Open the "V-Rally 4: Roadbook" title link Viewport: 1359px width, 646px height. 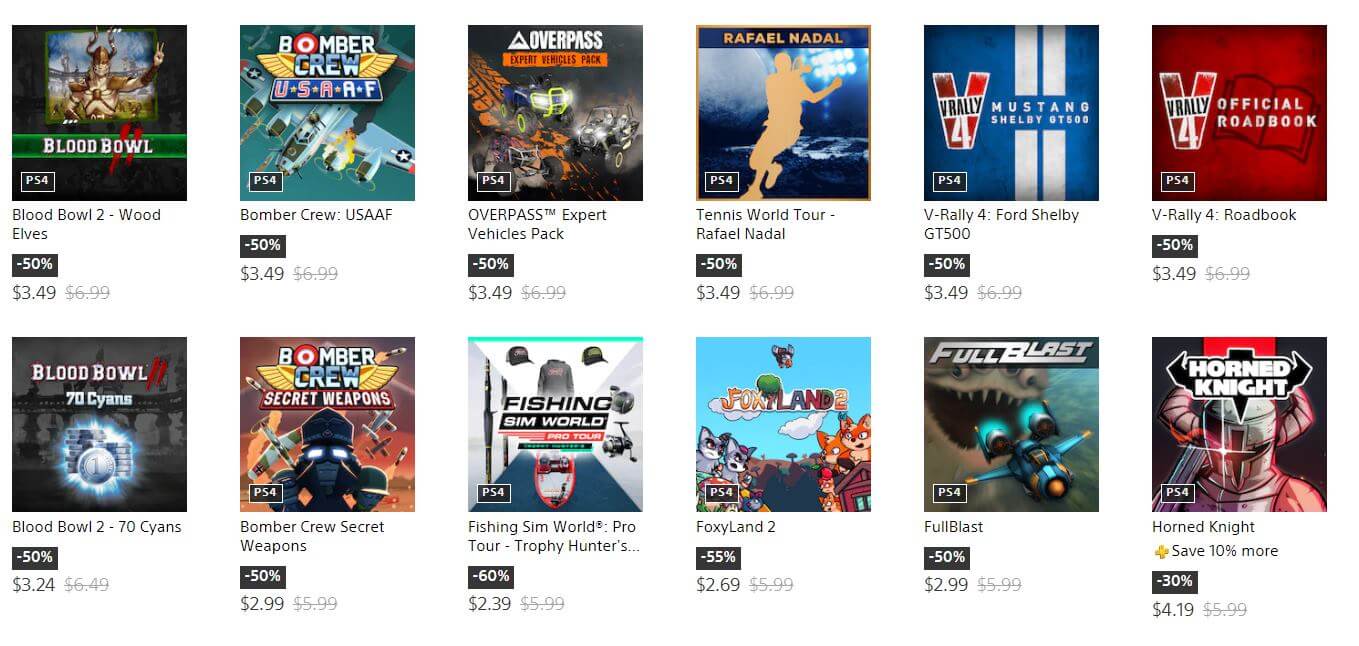1224,215
